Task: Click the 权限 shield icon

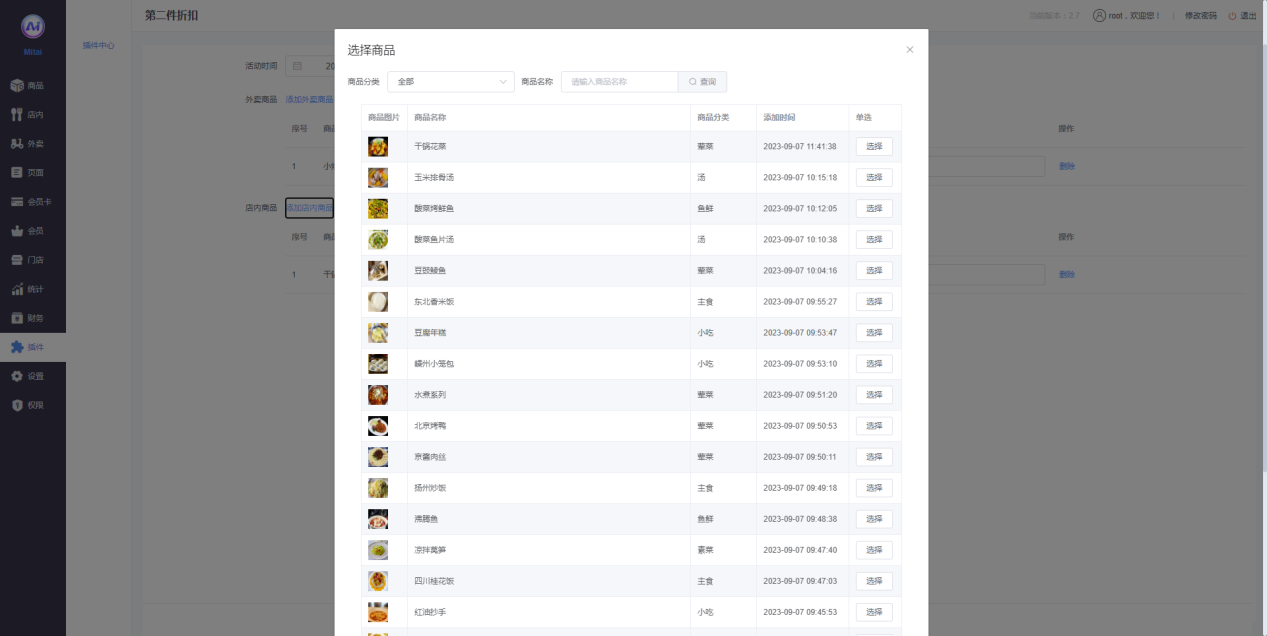Action: click(17, 405)
